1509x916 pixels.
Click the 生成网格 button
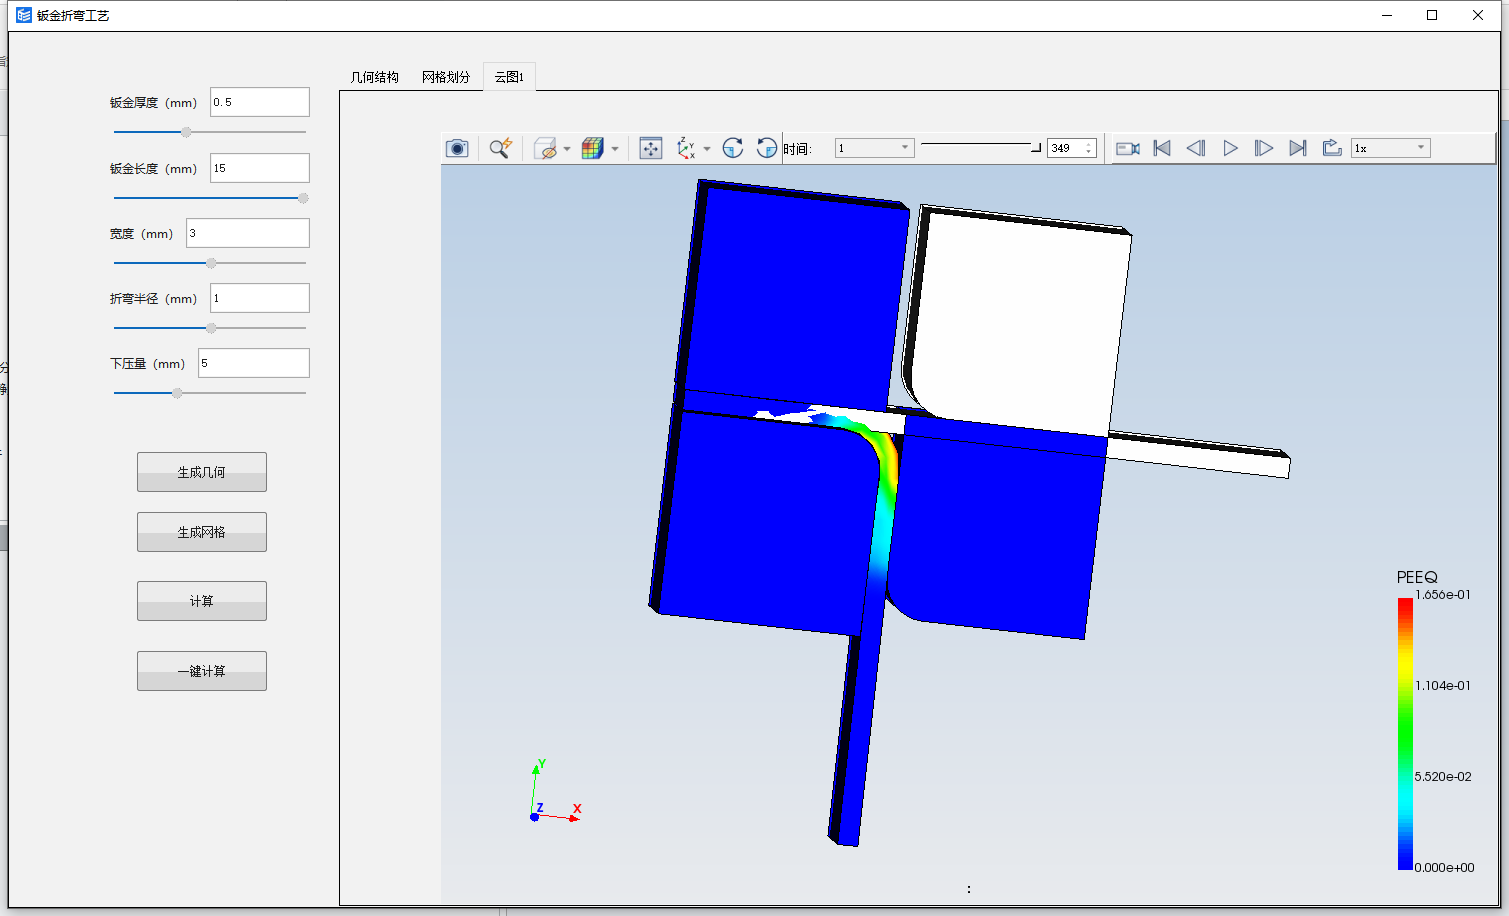202,532
